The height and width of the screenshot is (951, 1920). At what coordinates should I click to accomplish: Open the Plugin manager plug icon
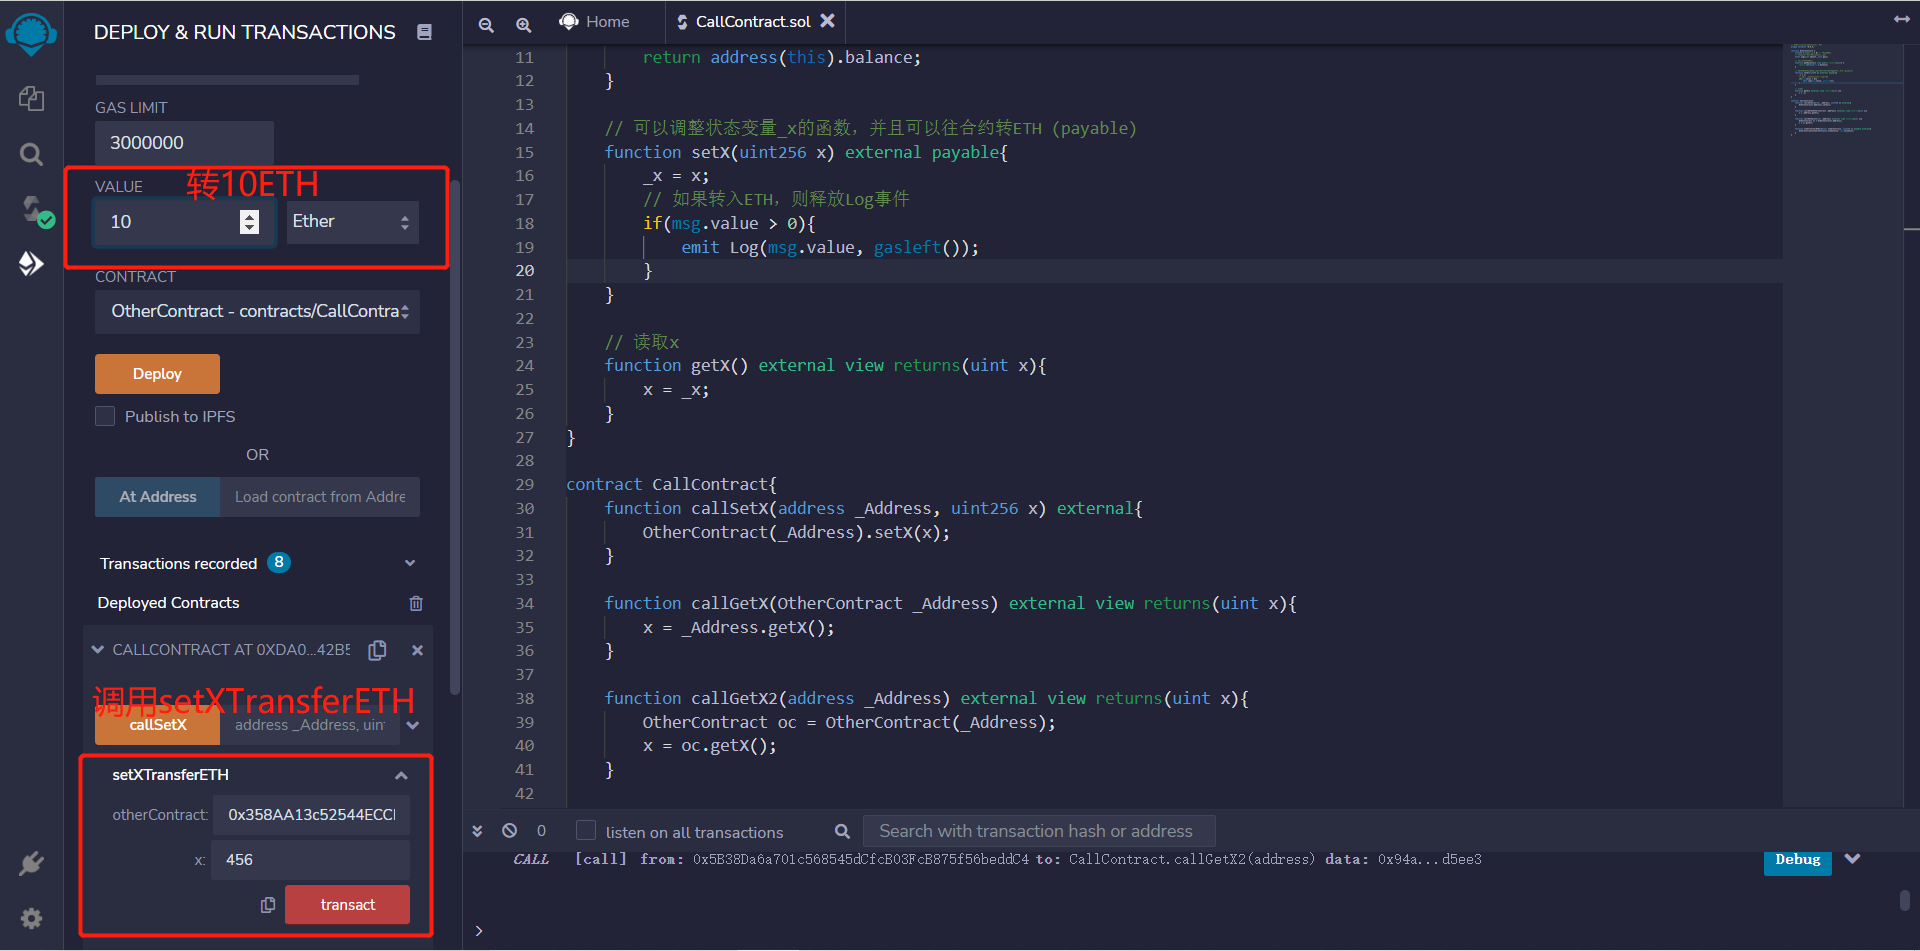point(31,863)
